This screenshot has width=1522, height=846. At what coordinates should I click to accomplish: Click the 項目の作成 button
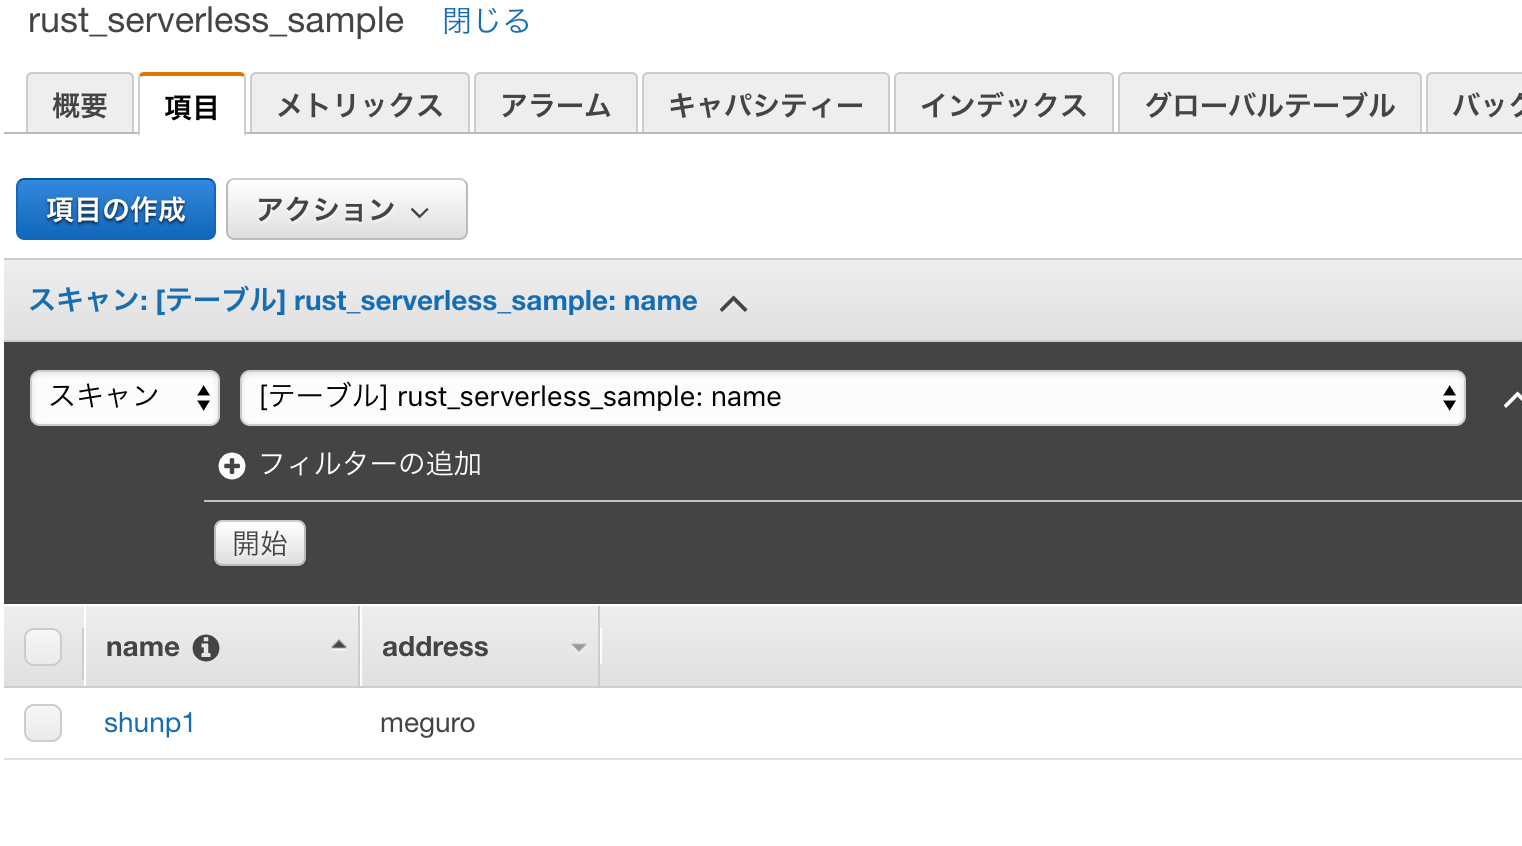point(115,209)
